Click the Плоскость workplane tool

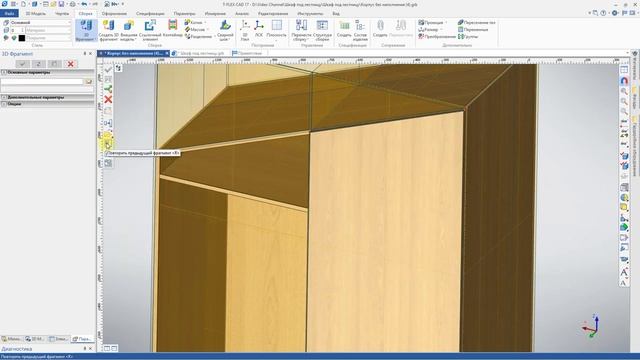click(276, 31)
